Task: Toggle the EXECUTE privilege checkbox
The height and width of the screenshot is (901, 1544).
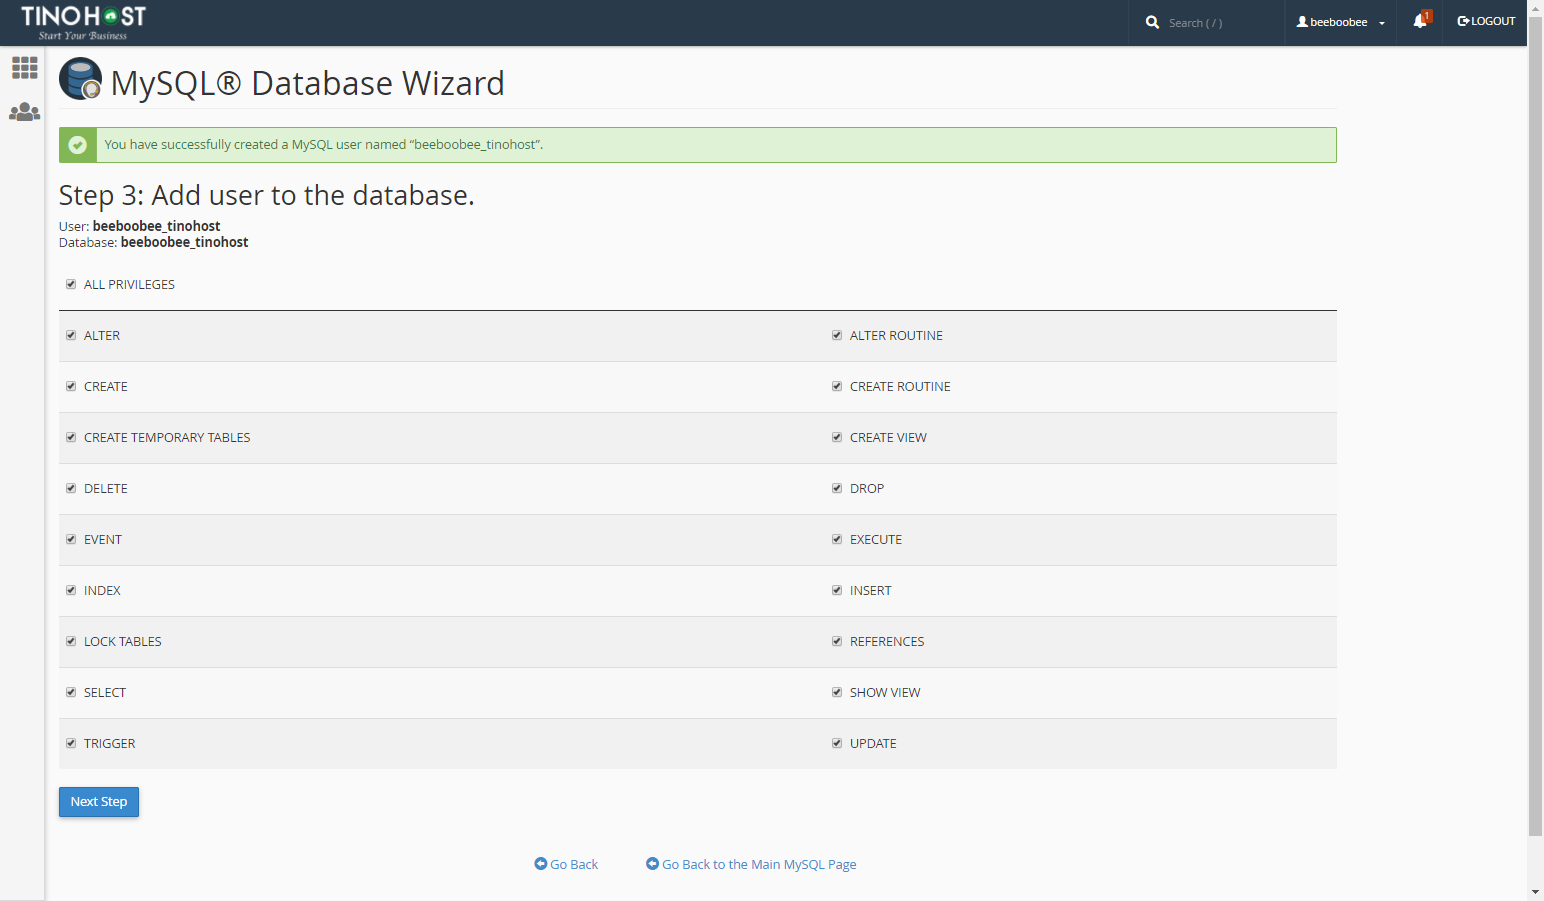Action: [x=837, y=539]
